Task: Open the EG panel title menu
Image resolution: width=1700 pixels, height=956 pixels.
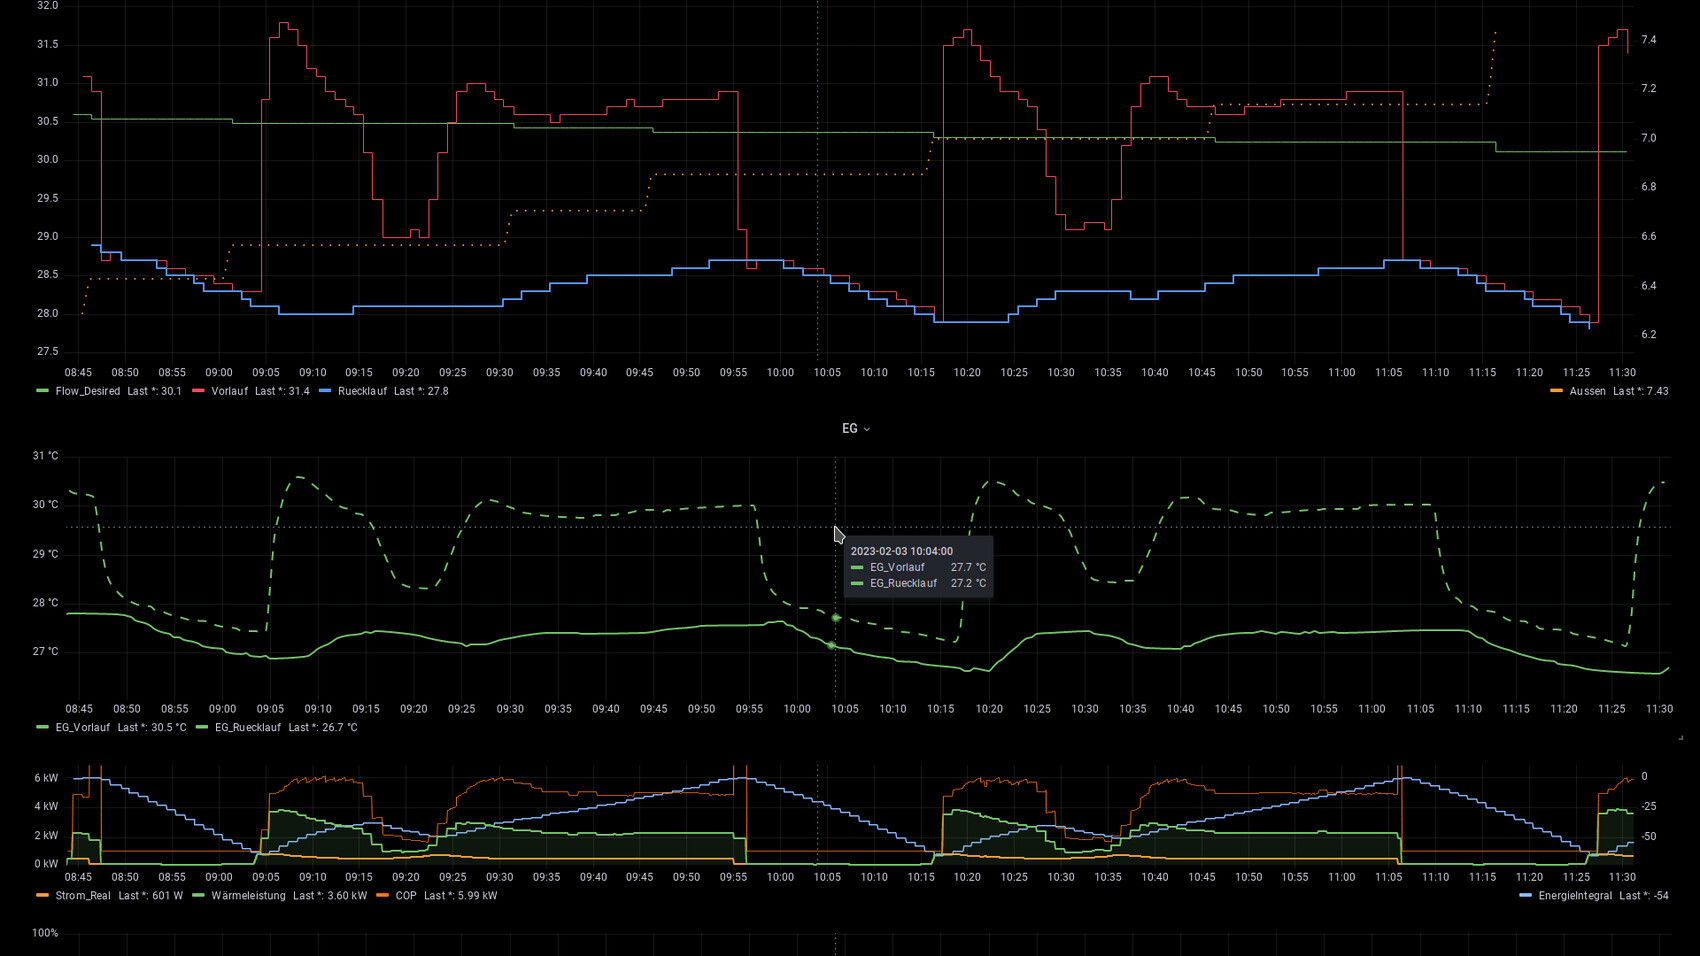Action: (849, 428)
